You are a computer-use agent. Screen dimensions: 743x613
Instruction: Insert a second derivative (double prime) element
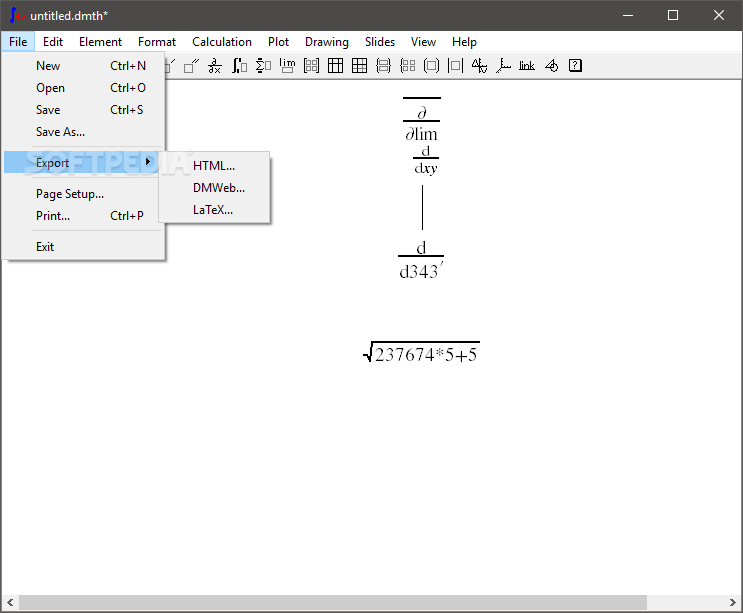(x=191, y=66)
